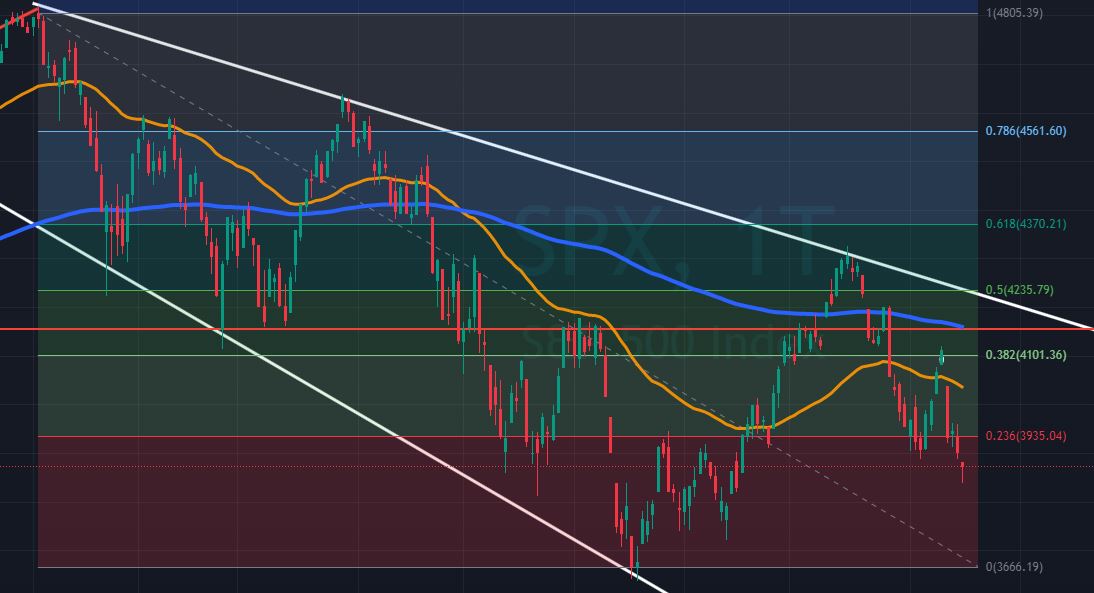Click the blue-shaded zone above the 0.786 level
Viewport: 1094px width, 593px height.
pyautogui.click(x=600, y=70)
